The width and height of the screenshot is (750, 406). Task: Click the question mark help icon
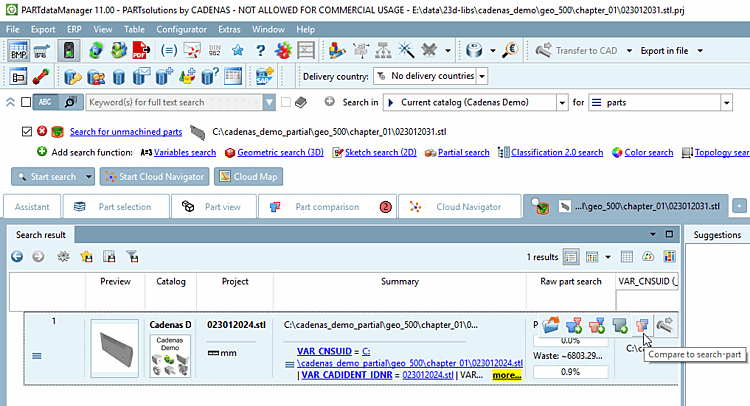(260, 50)
